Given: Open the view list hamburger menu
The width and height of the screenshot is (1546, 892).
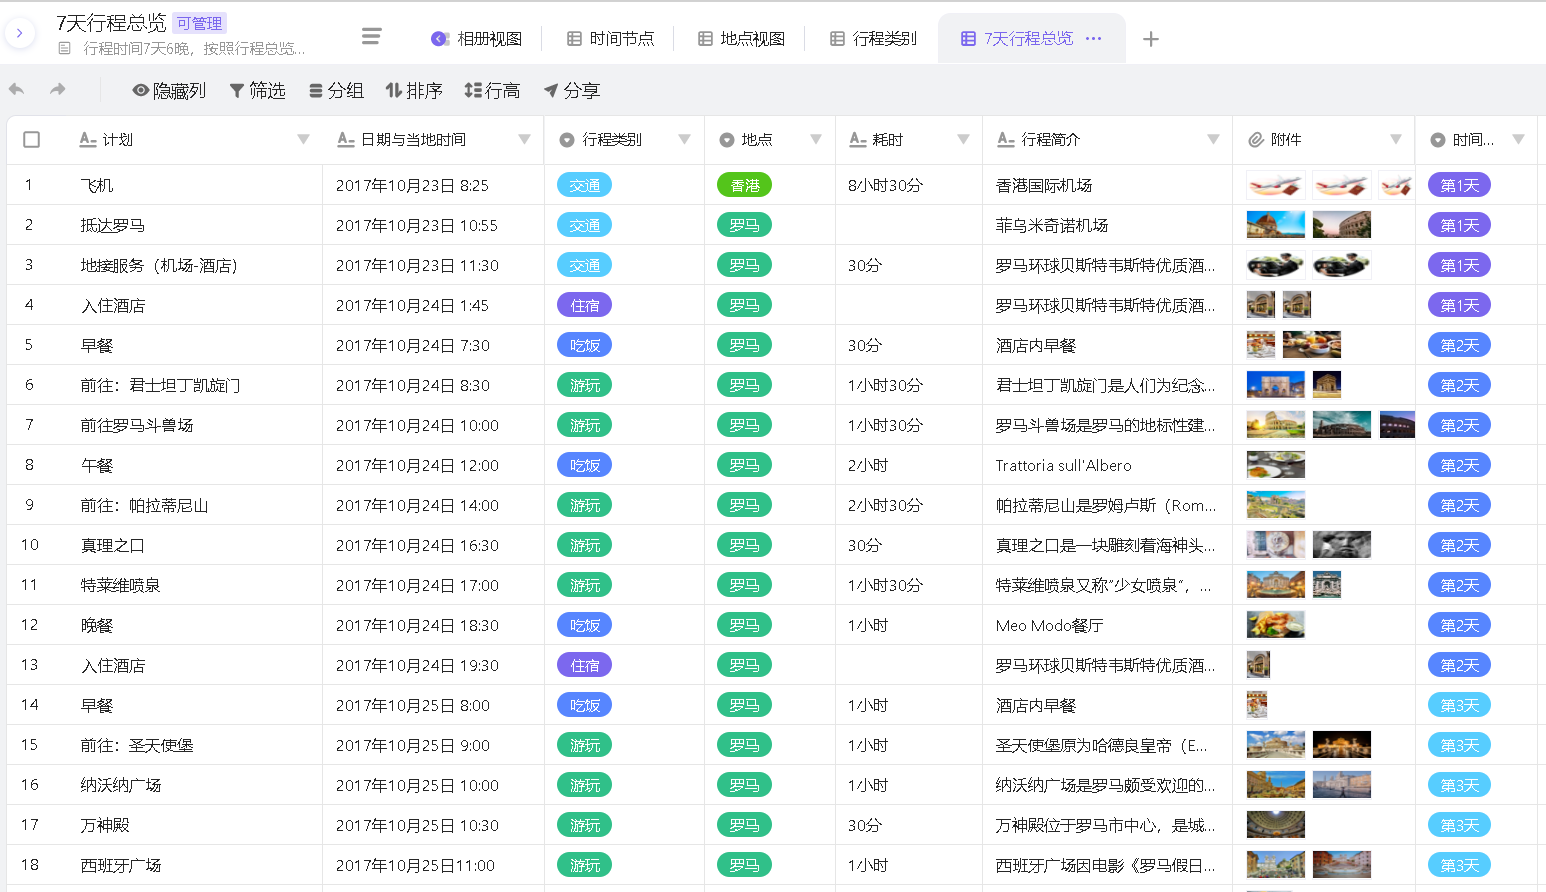Looking at the screenshot, I should [x=371, y=36].
